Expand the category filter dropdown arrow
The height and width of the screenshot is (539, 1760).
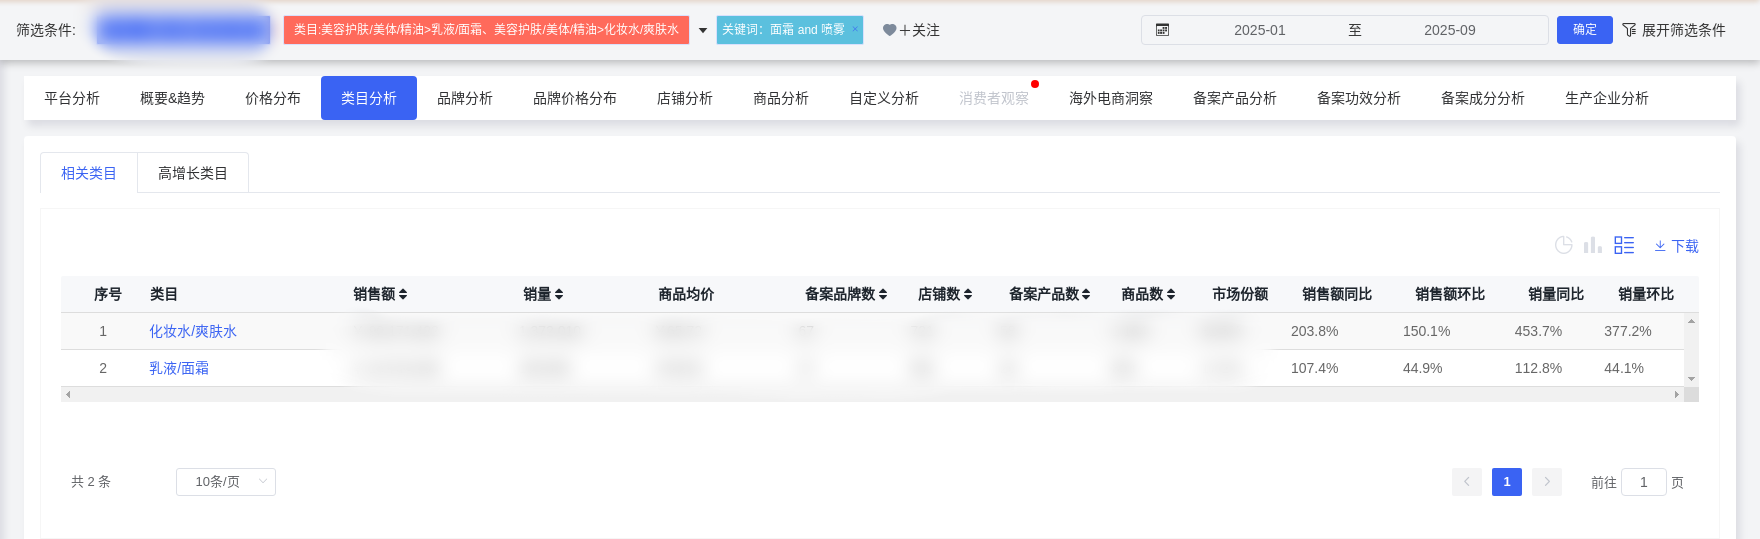[703, 30]
